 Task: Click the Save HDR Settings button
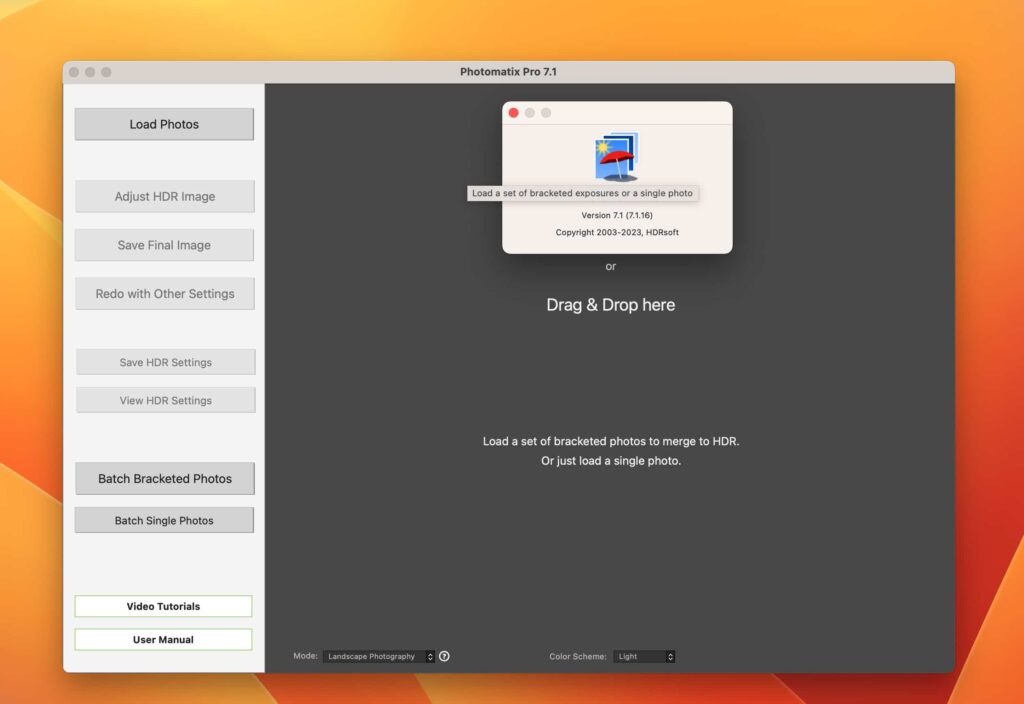click(x=166, y=362)
